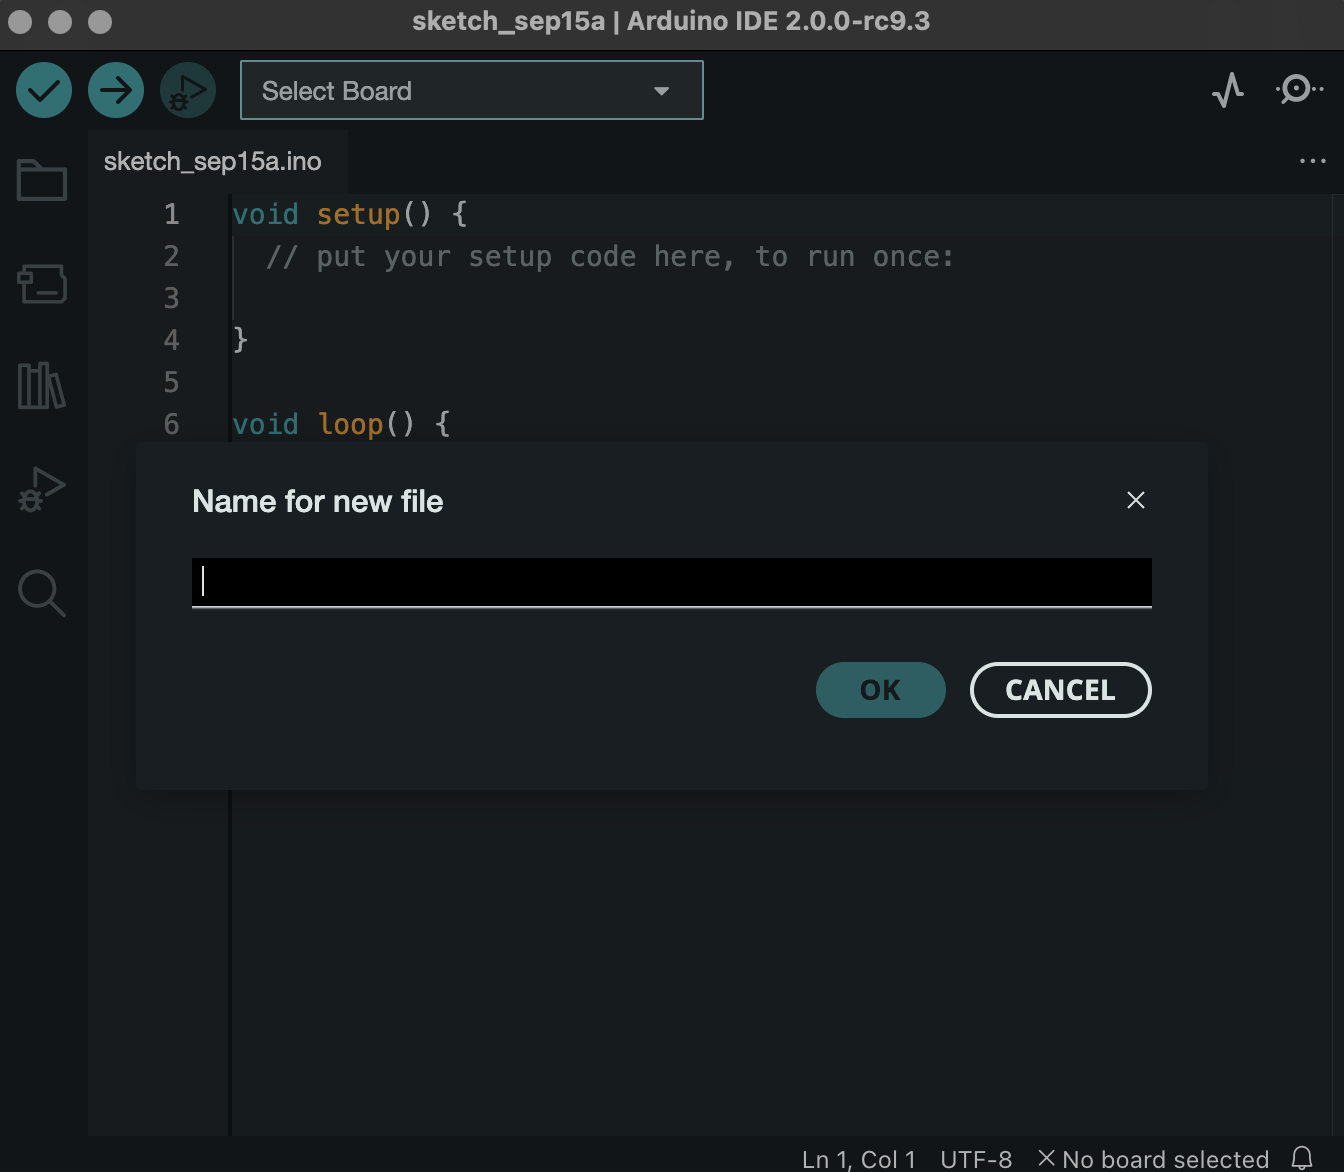Click line number 5 in the gutter
The image size is (1344, 1172).
coord(171,382)
